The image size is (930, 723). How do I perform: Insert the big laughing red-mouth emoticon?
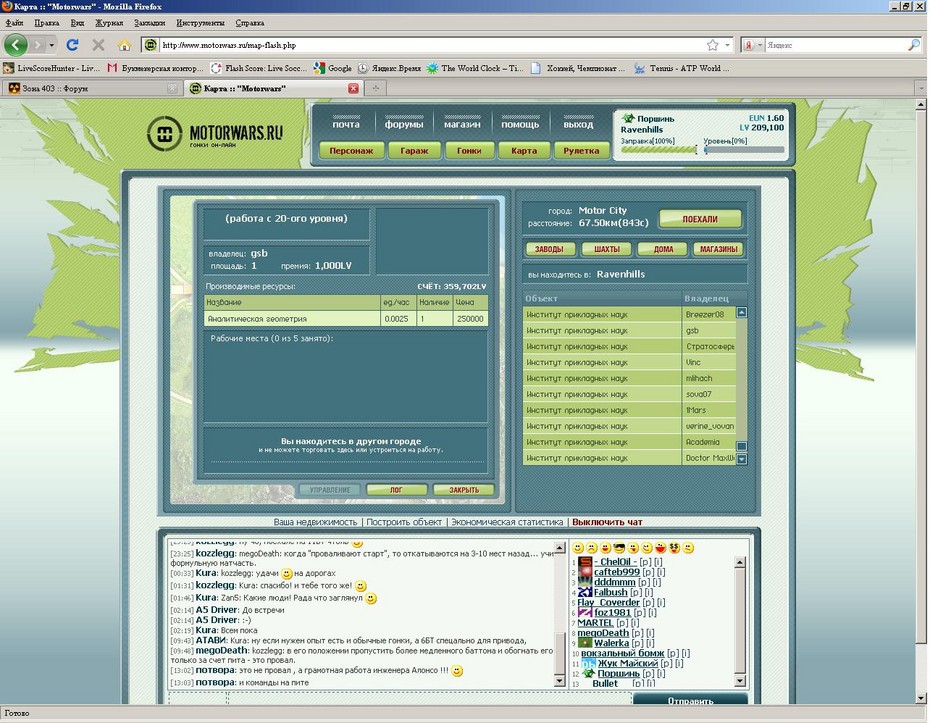coord(660,547)
